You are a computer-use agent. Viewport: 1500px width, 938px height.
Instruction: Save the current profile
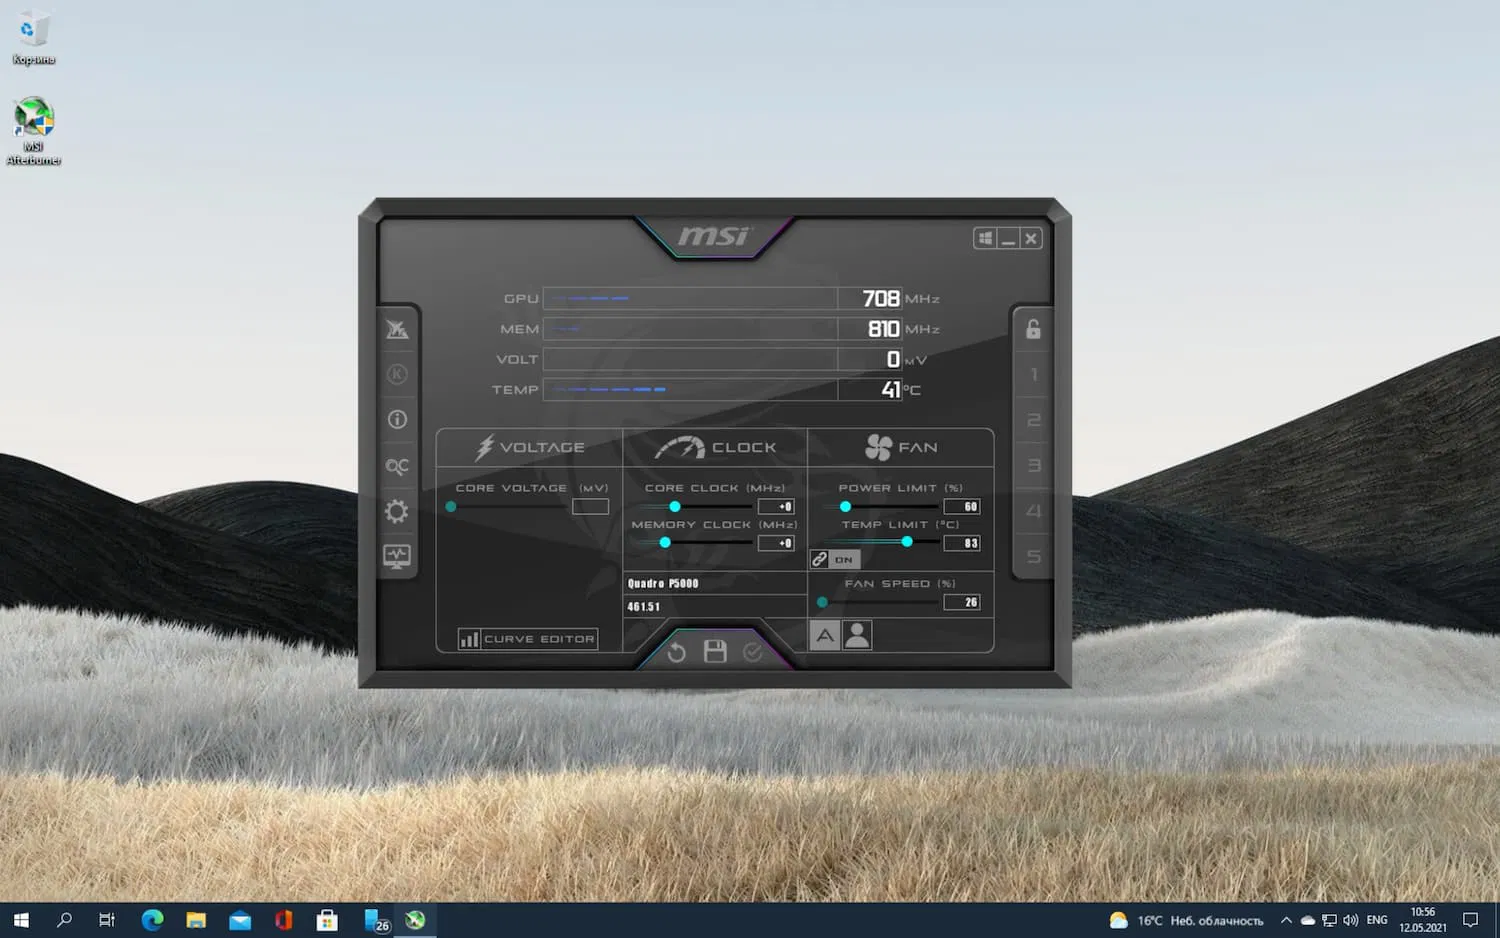[x=714, y=652]
